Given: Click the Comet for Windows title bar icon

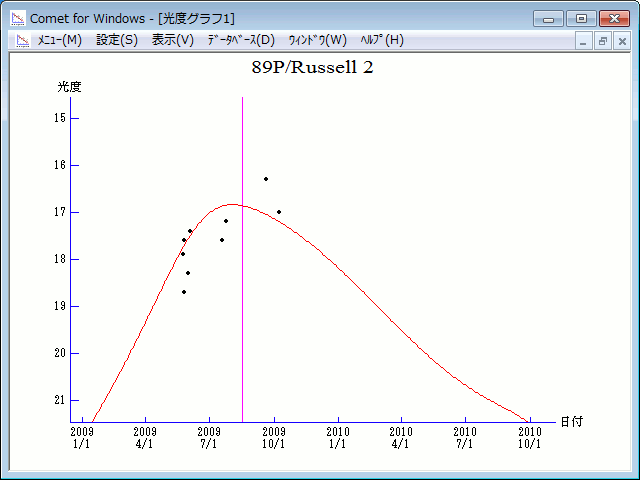Looking at the screenshot, I should click(x=17, y=18).
